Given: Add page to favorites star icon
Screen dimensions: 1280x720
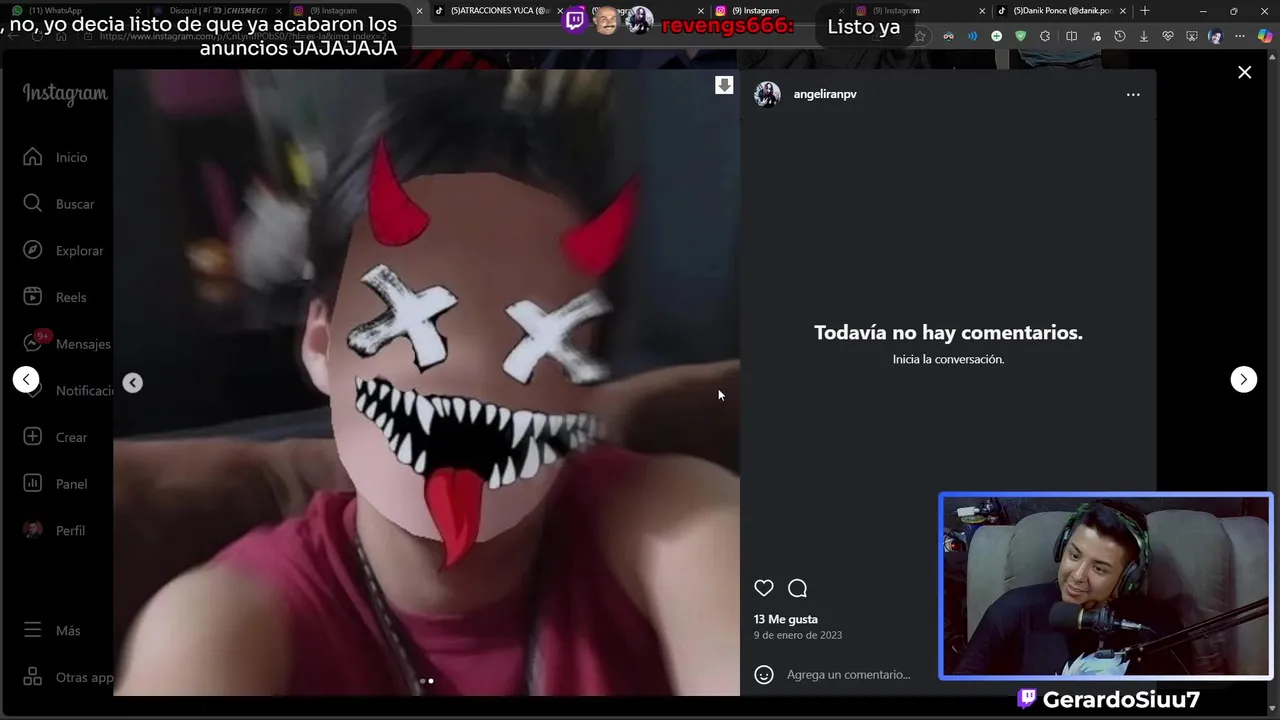Looking at the screenshot, I should 920,36.
